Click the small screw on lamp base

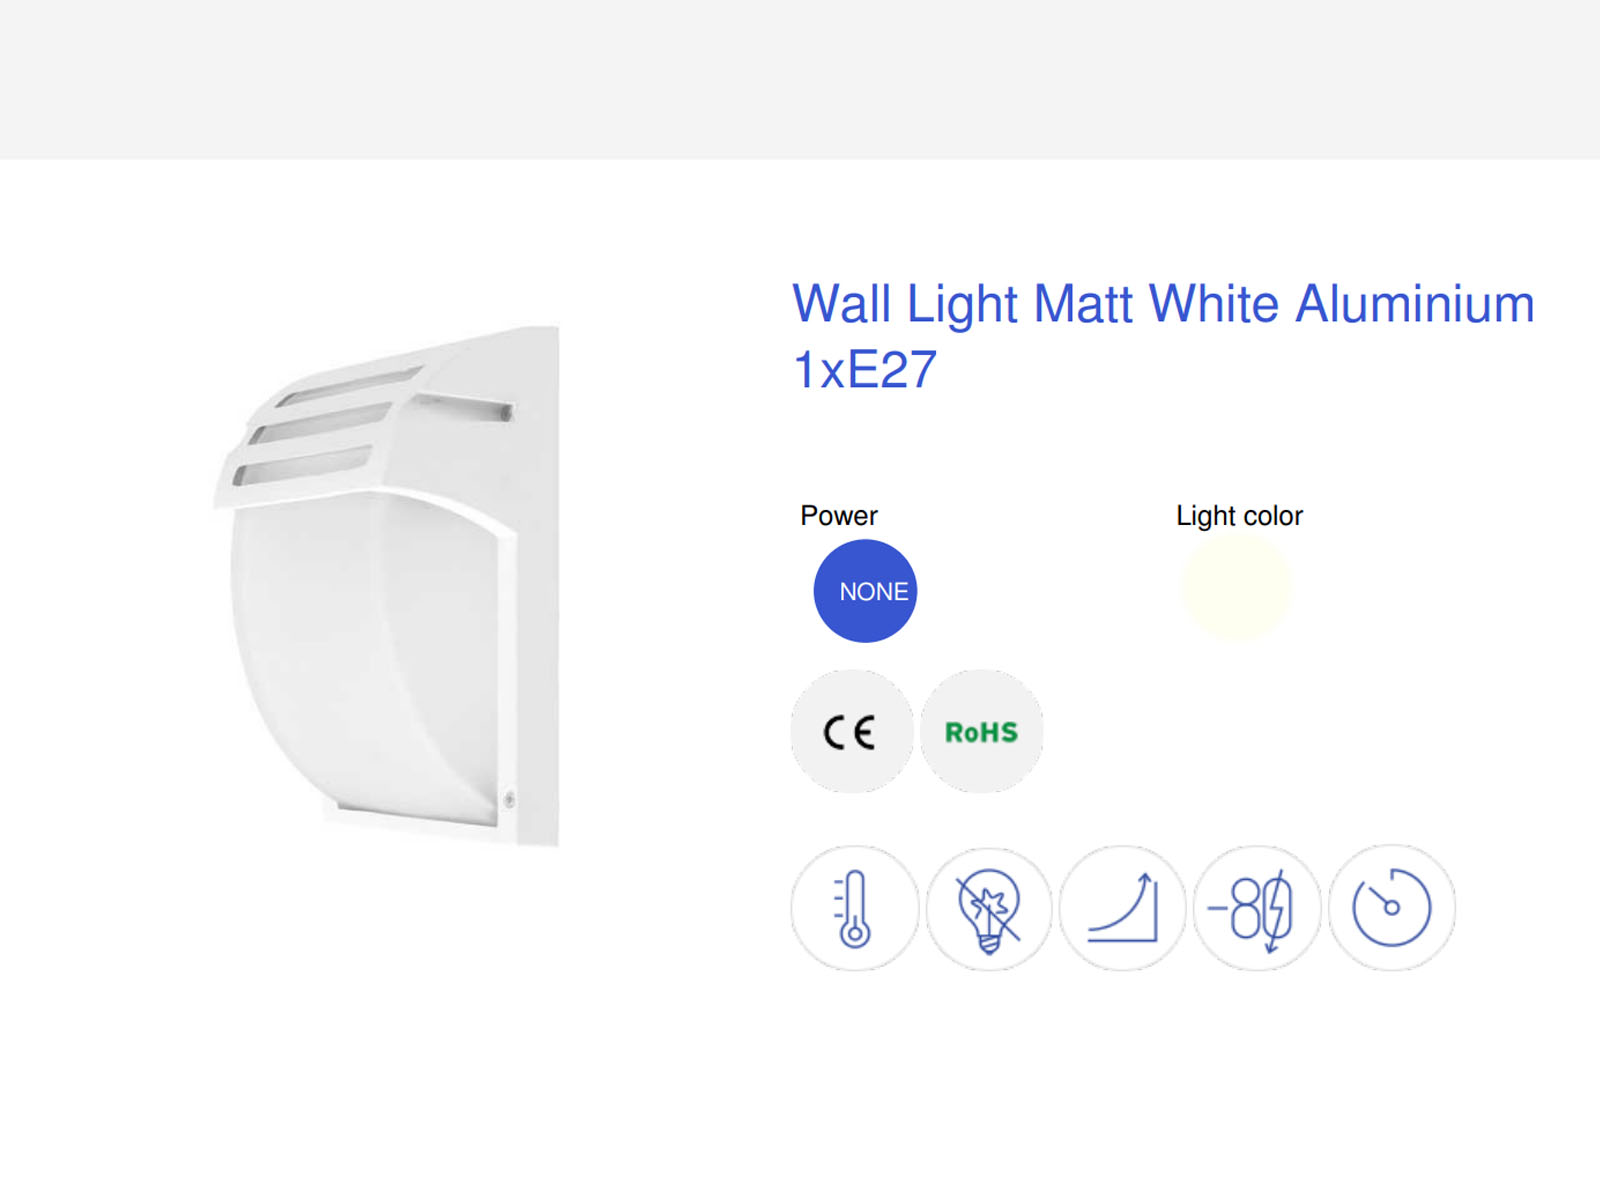pos(510,799)
